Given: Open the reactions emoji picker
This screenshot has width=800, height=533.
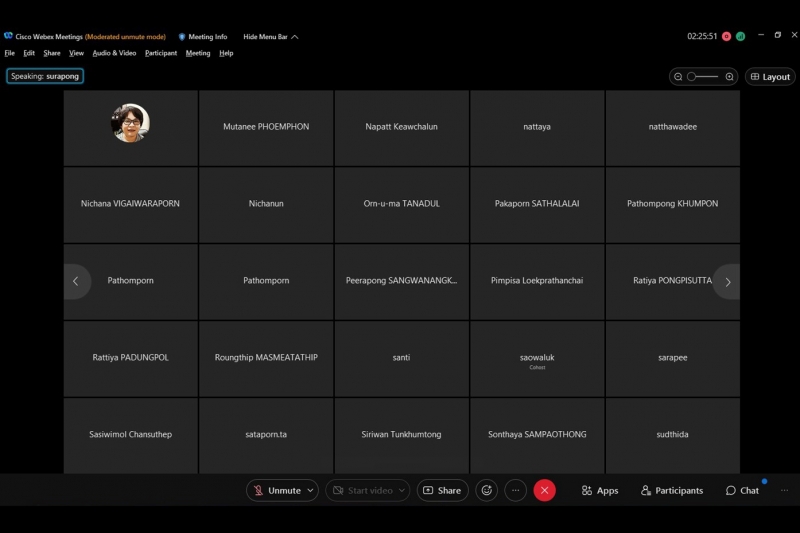Looking at the screenshot, I should click(x=487, y=490).
